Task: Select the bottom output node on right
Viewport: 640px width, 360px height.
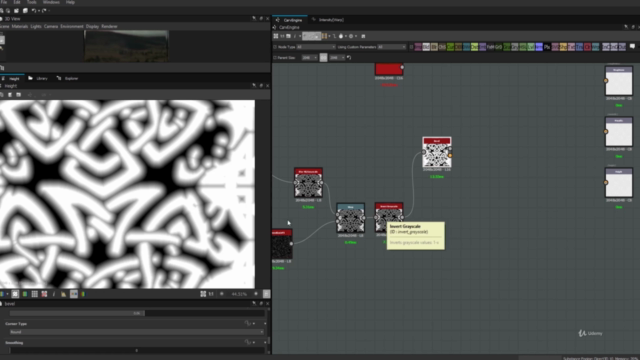Action: (619, 182)
